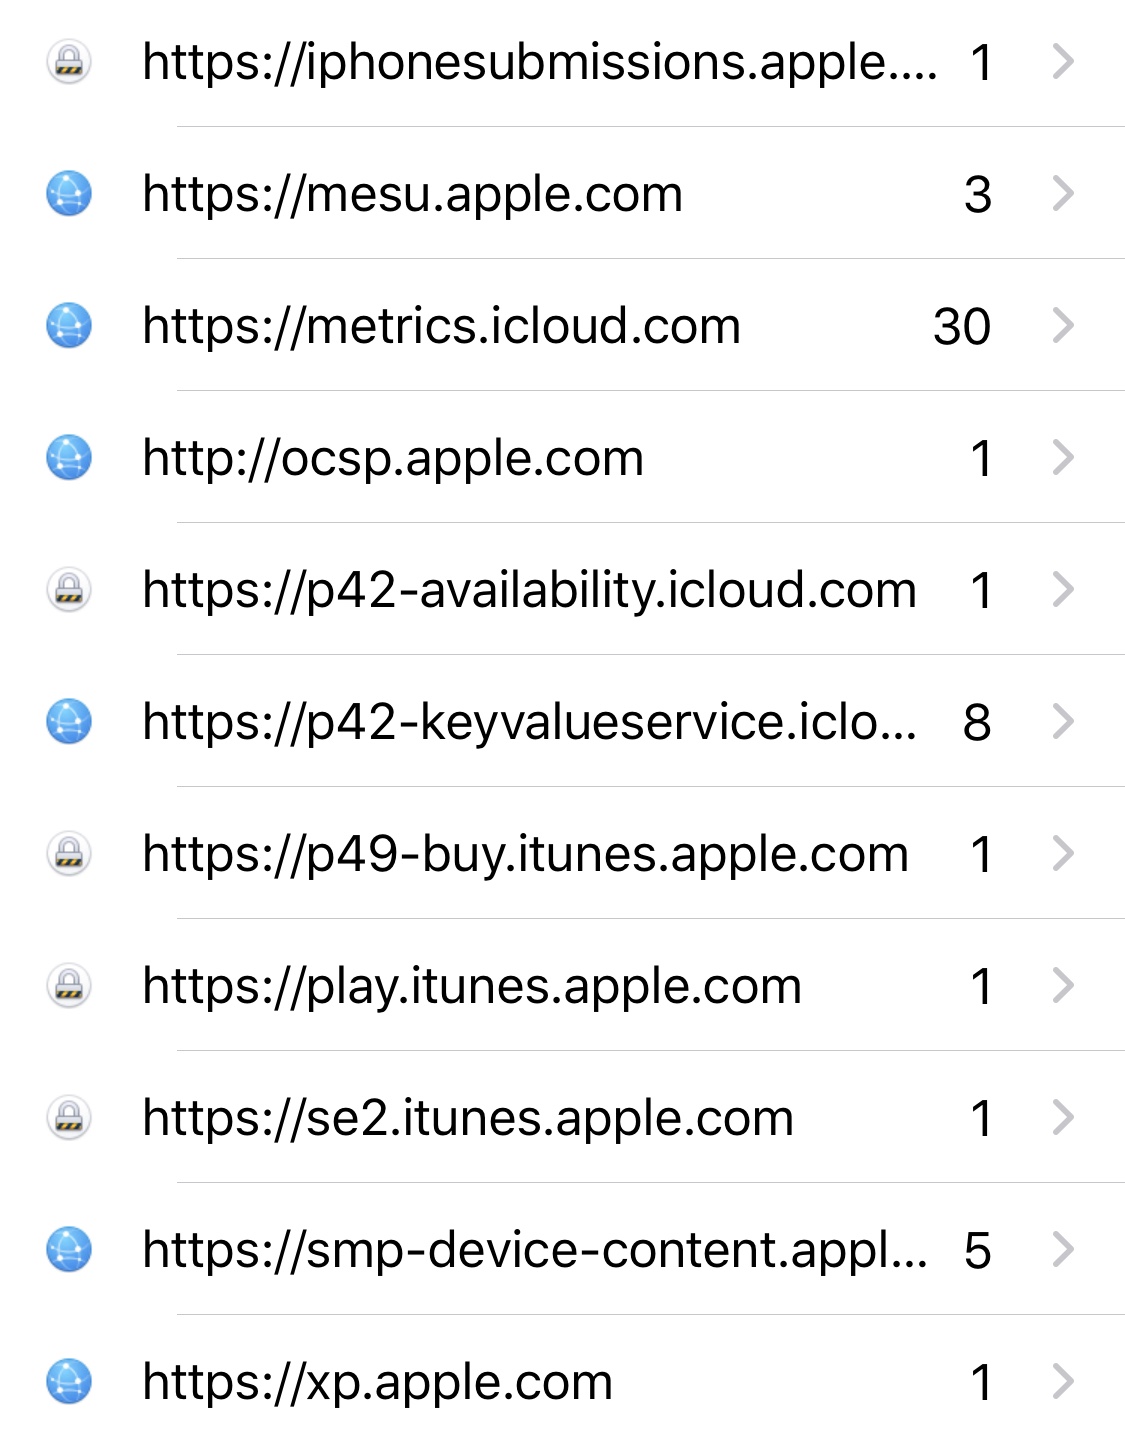Click the globe icon beside smp-device-content host
Viewport: 1125px width, 1438px height.
69,1250
